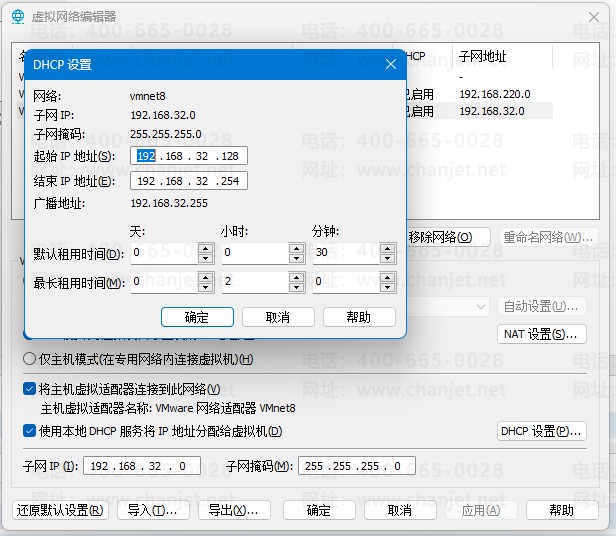Click the 起始 IP 地址 input field

coord(189,156)
